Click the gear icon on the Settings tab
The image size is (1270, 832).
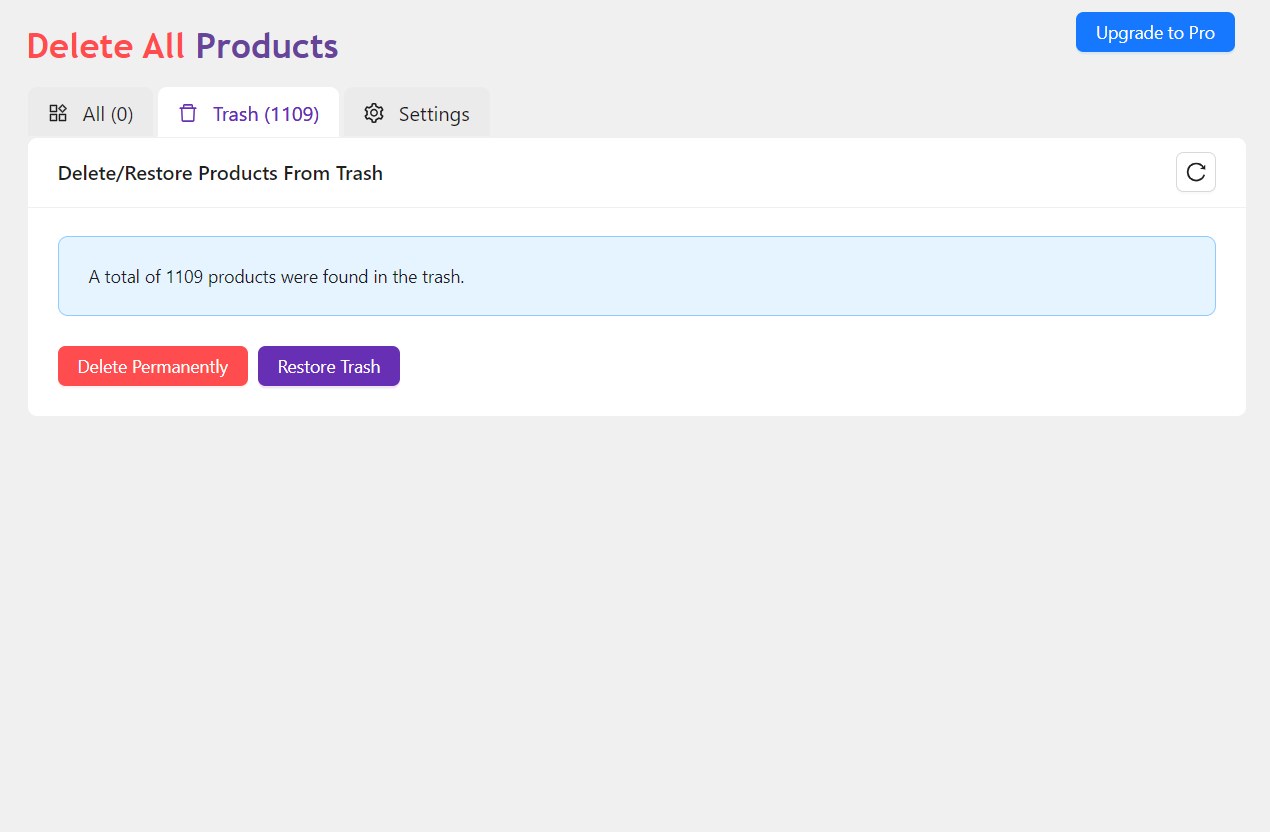374,113
